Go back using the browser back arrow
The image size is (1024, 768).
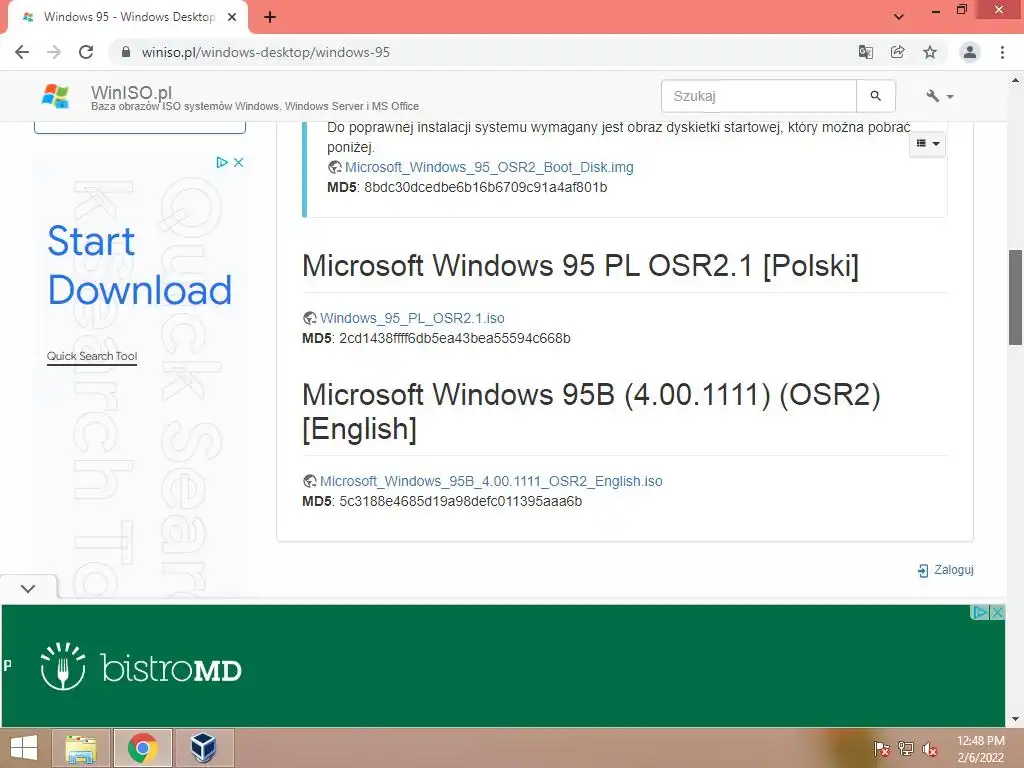(x=22, y=52)
